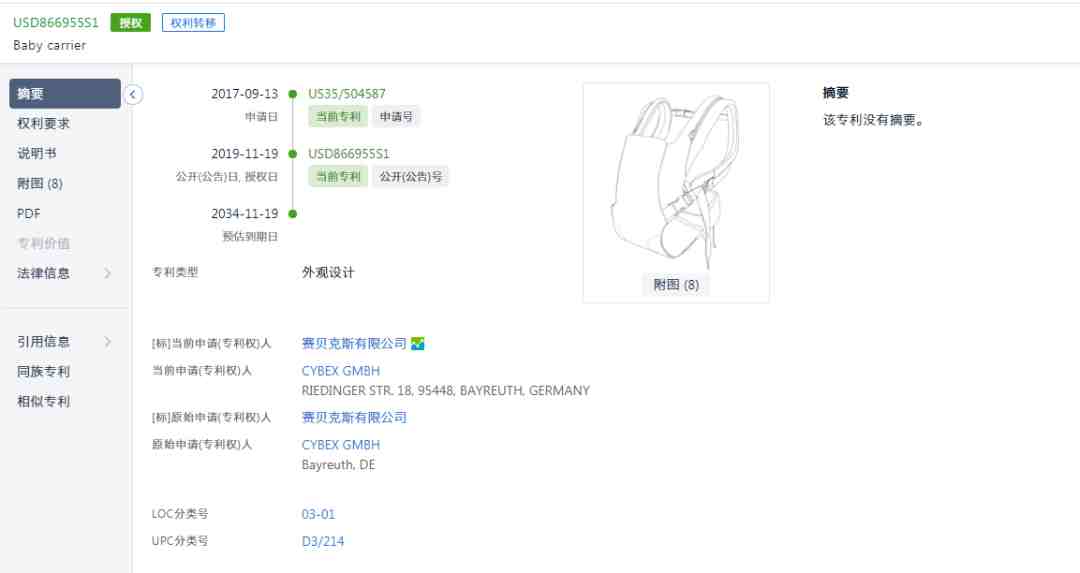1080x573 pixels.
Task: Open LOC classification 03-01 link
Action: (x=318, y=514)
